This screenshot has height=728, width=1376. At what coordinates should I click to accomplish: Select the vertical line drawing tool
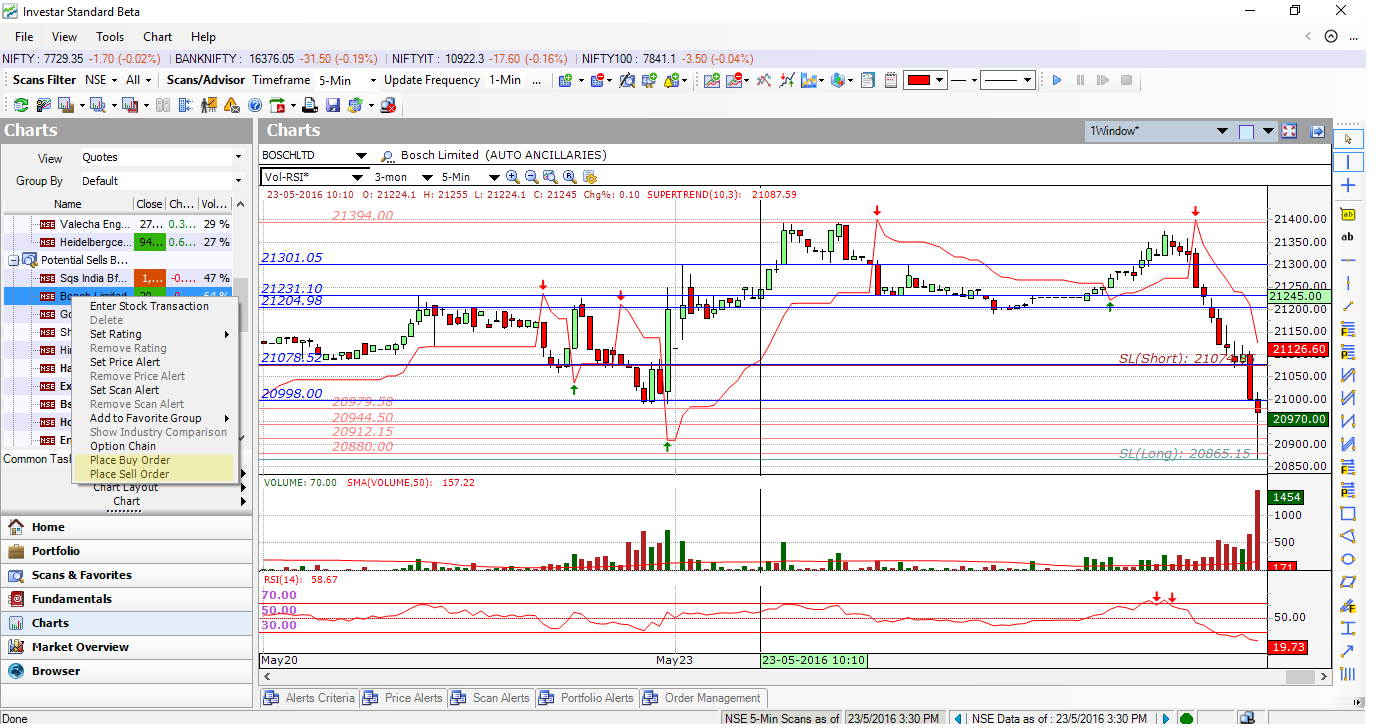1348,162
